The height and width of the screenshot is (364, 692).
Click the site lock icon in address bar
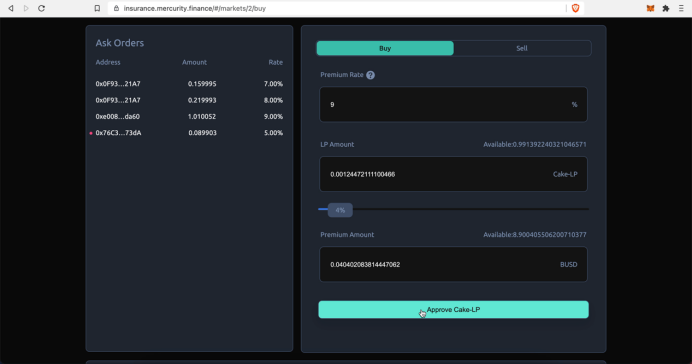point(117,8)
